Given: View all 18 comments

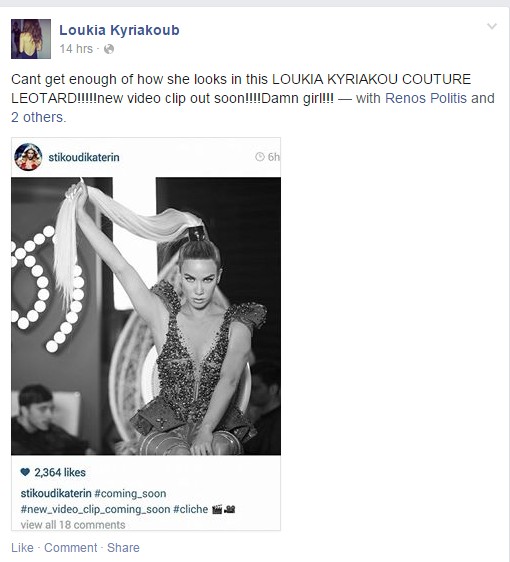Looking at the screenshot, I should [x=73, y=525].
